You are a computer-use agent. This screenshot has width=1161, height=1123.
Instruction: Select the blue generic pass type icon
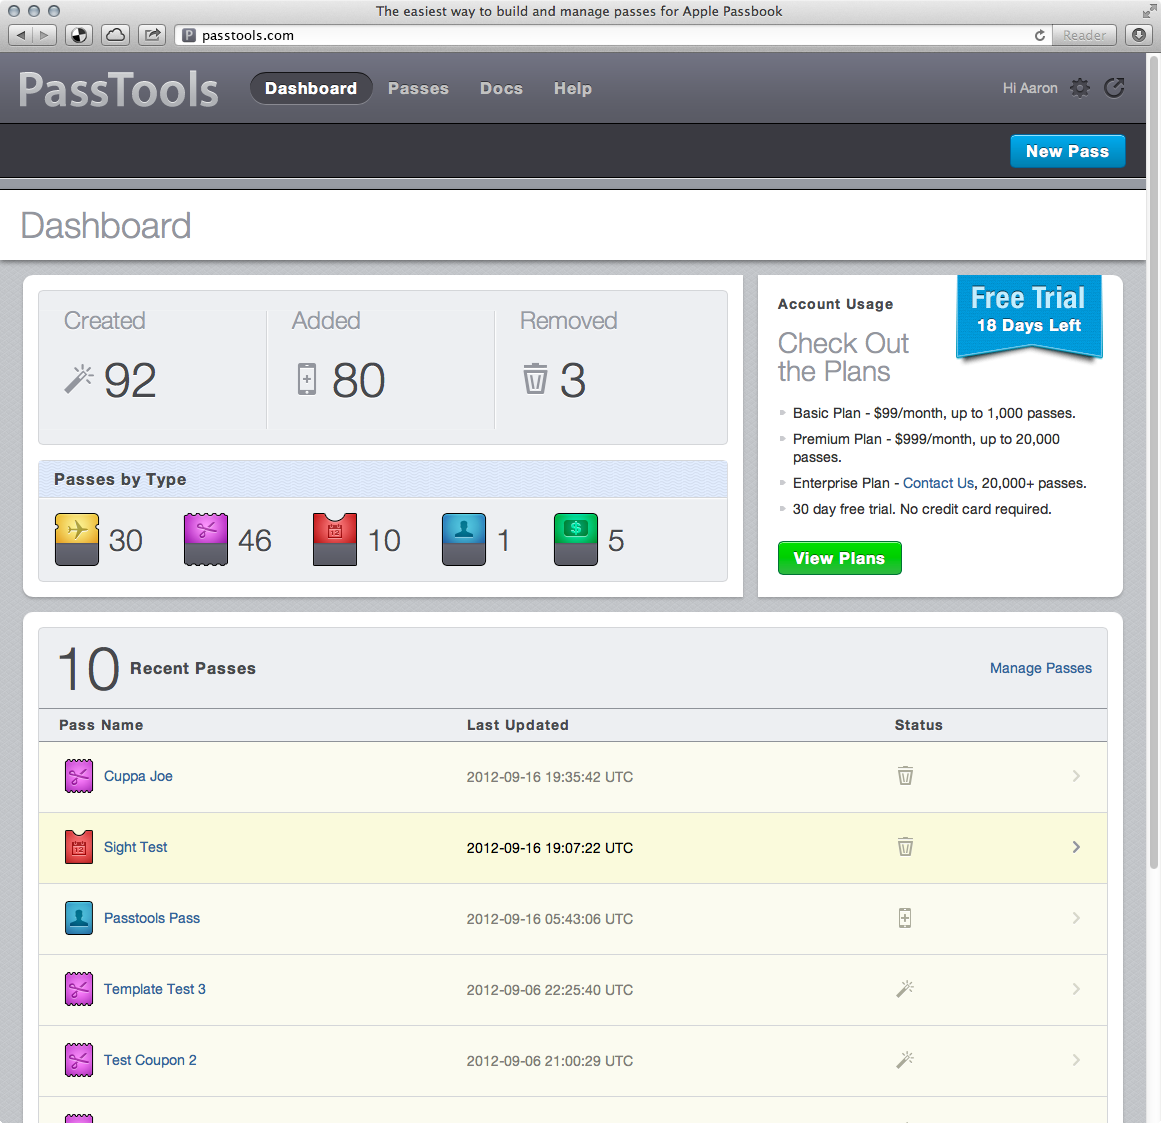point(464,539)
